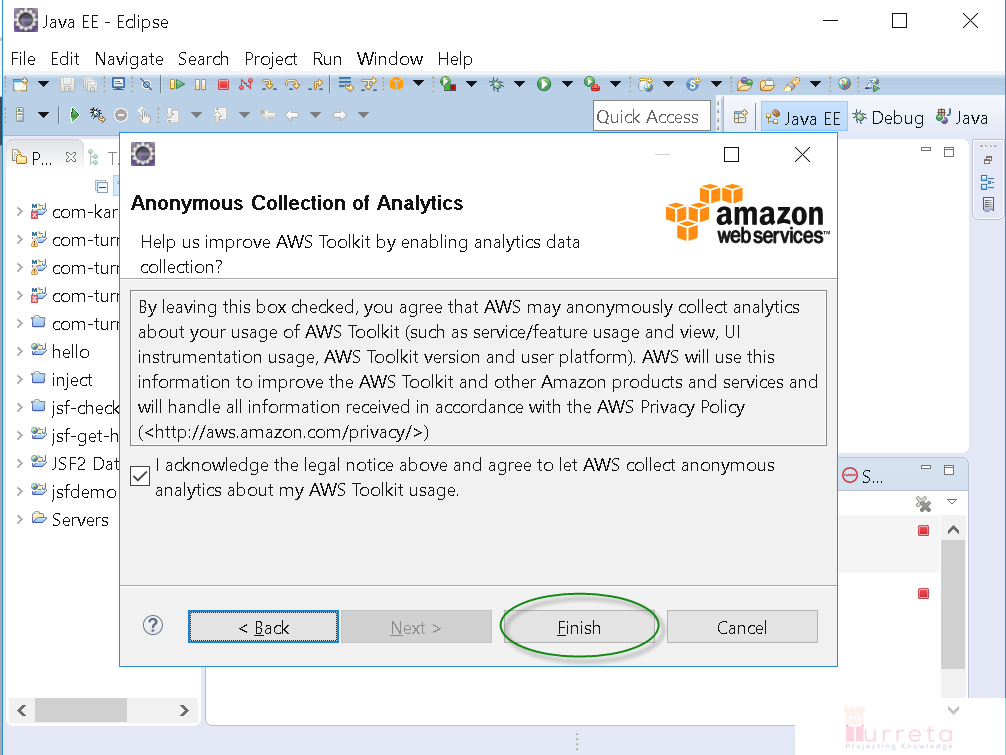Image resolution: width=1006 pixels, height=755 pixels.
Task: Click the Finish button
Action: [579, 627]
